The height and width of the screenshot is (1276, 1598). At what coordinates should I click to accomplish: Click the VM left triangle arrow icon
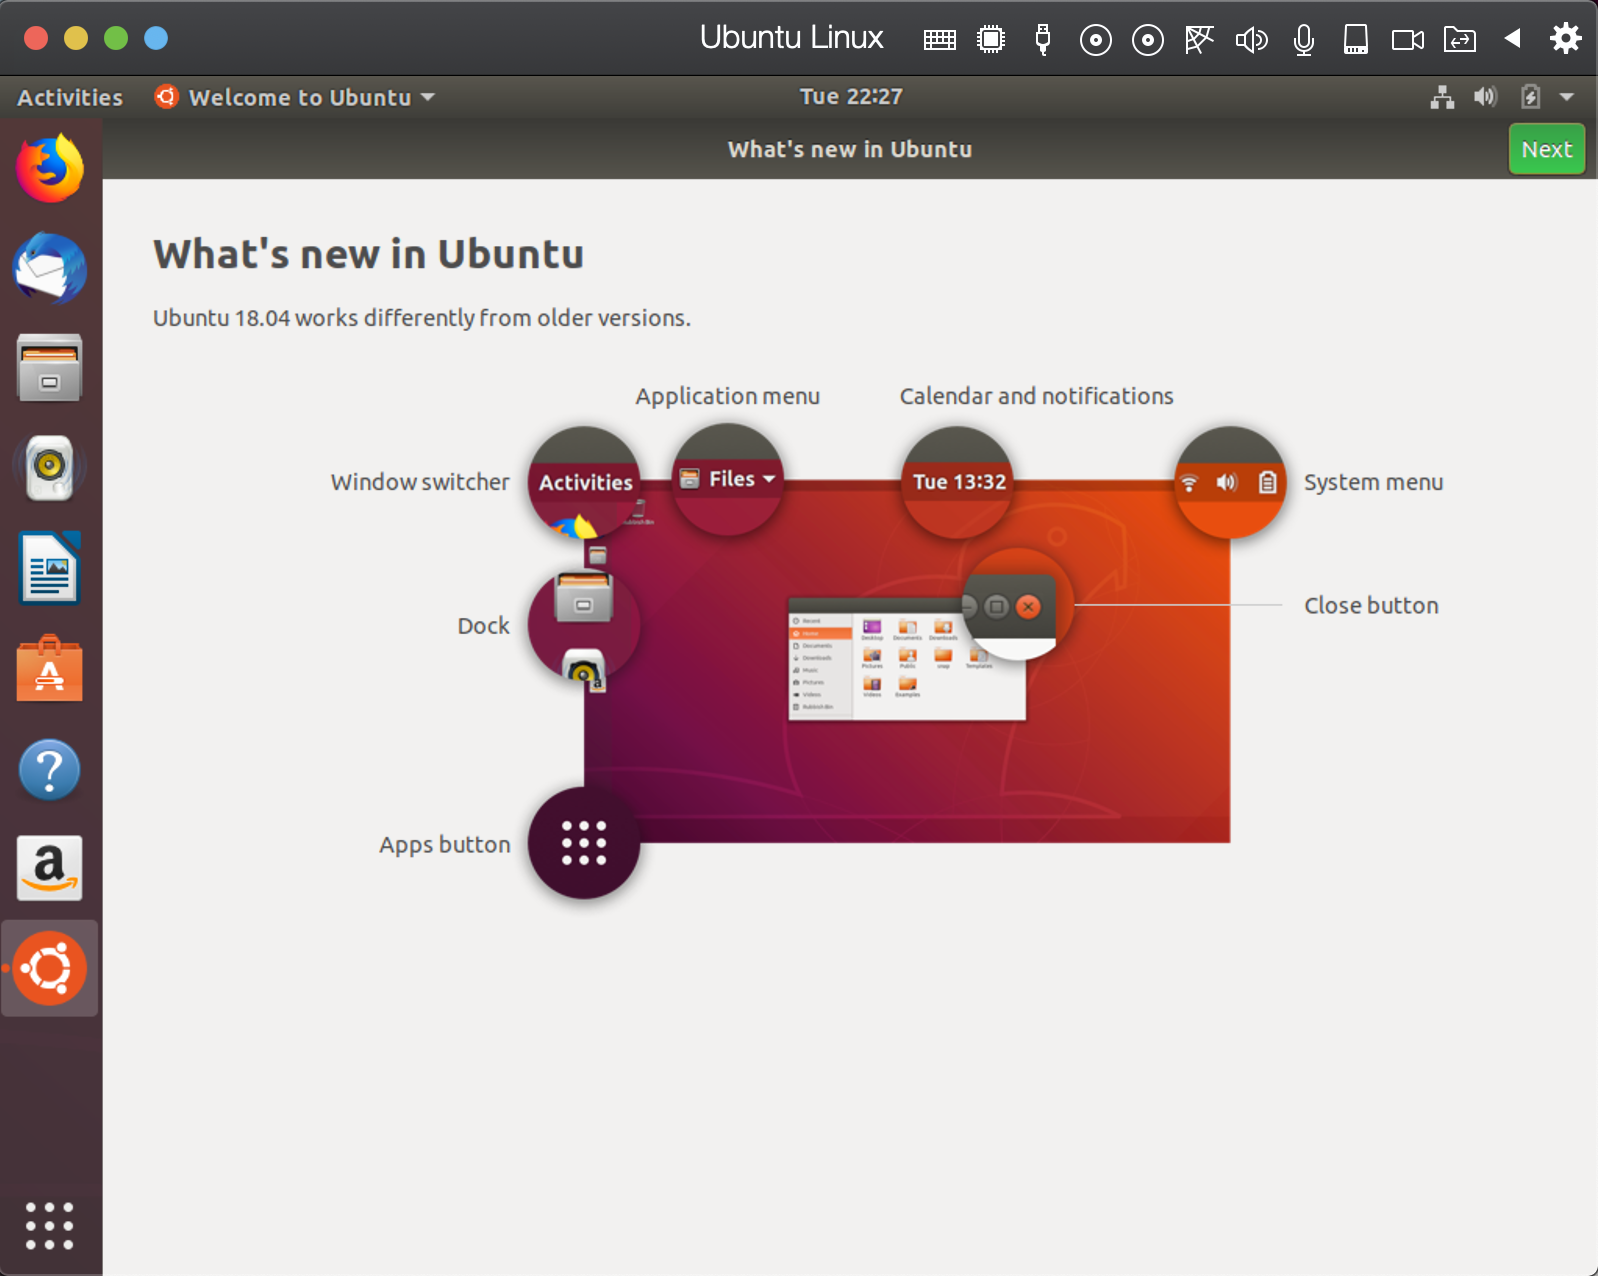[x=1512, y=38]
